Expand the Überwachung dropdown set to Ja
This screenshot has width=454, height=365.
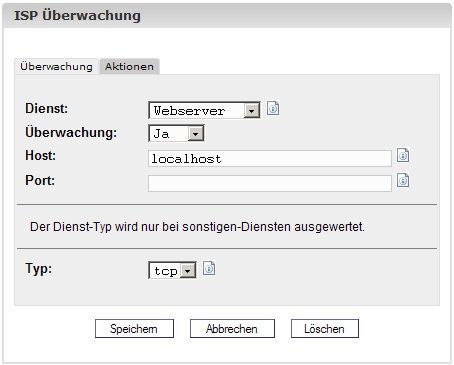[176, 133]
